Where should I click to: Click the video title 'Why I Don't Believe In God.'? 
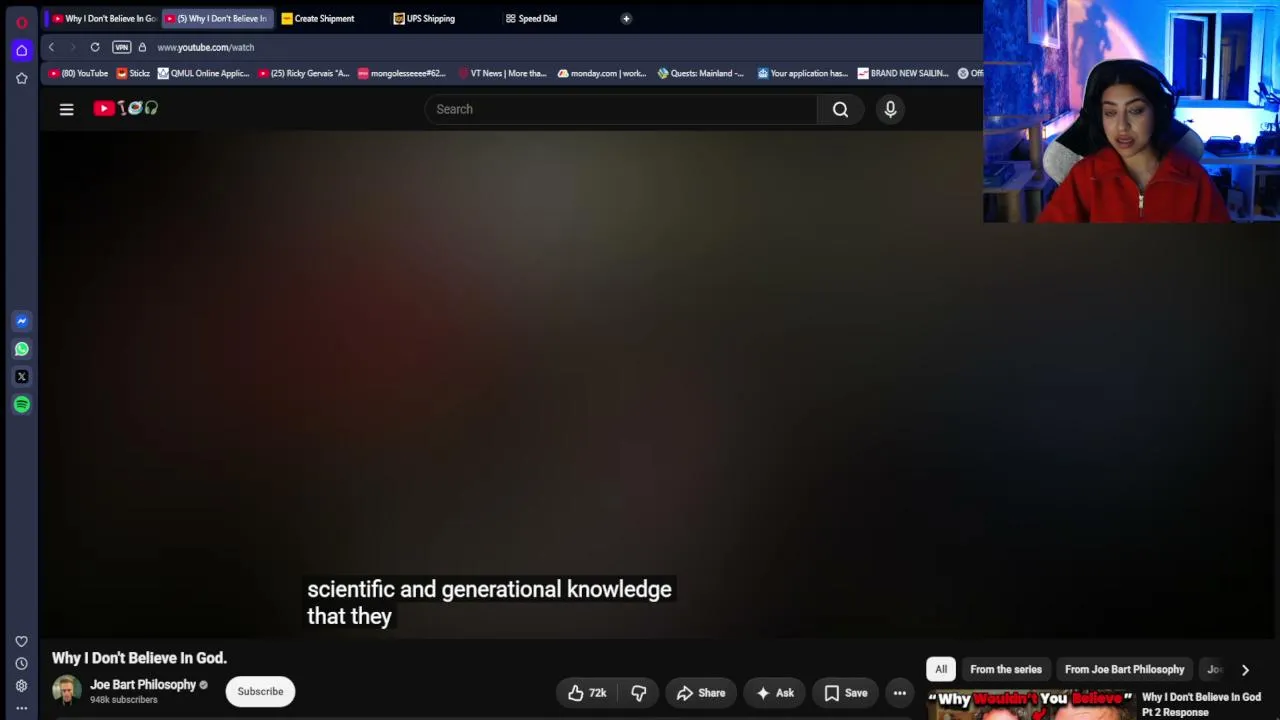tap(139, 658)
